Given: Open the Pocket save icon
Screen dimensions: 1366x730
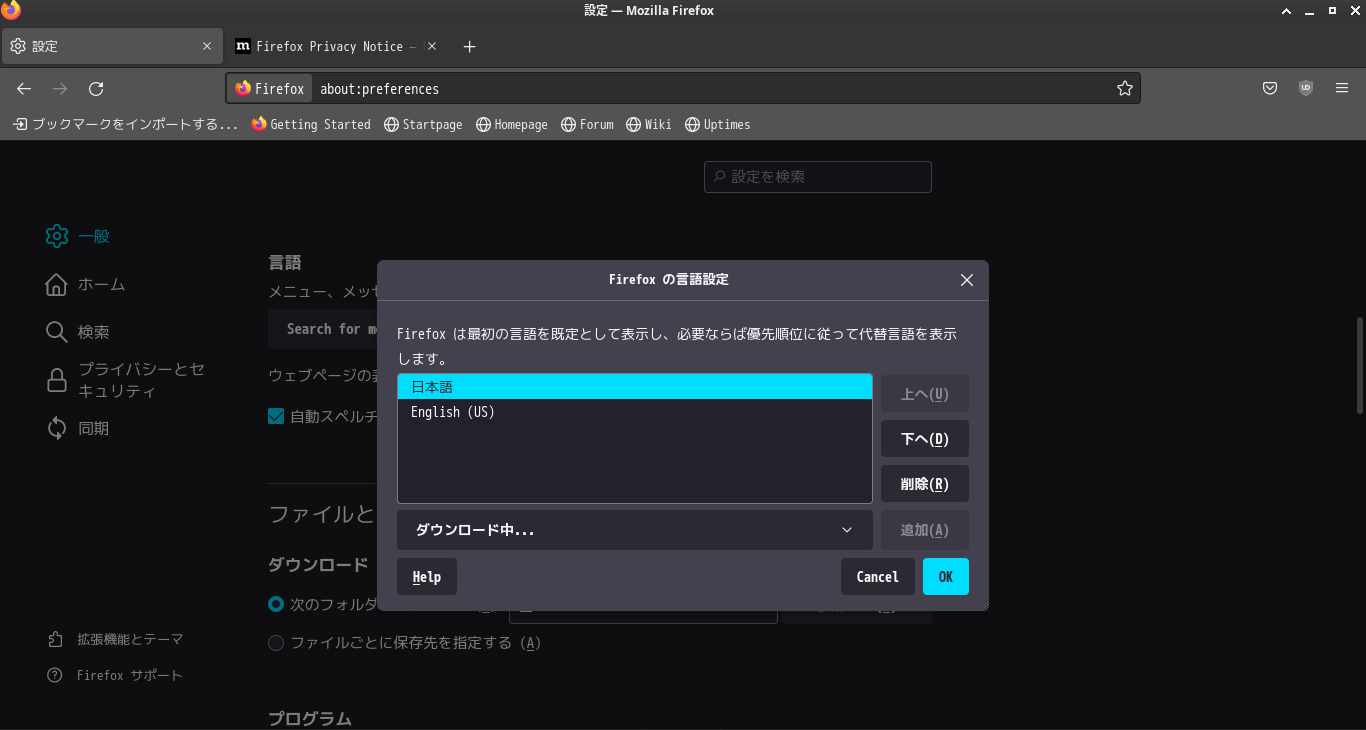Looking at the screenshot, I should click(1270, 89).
